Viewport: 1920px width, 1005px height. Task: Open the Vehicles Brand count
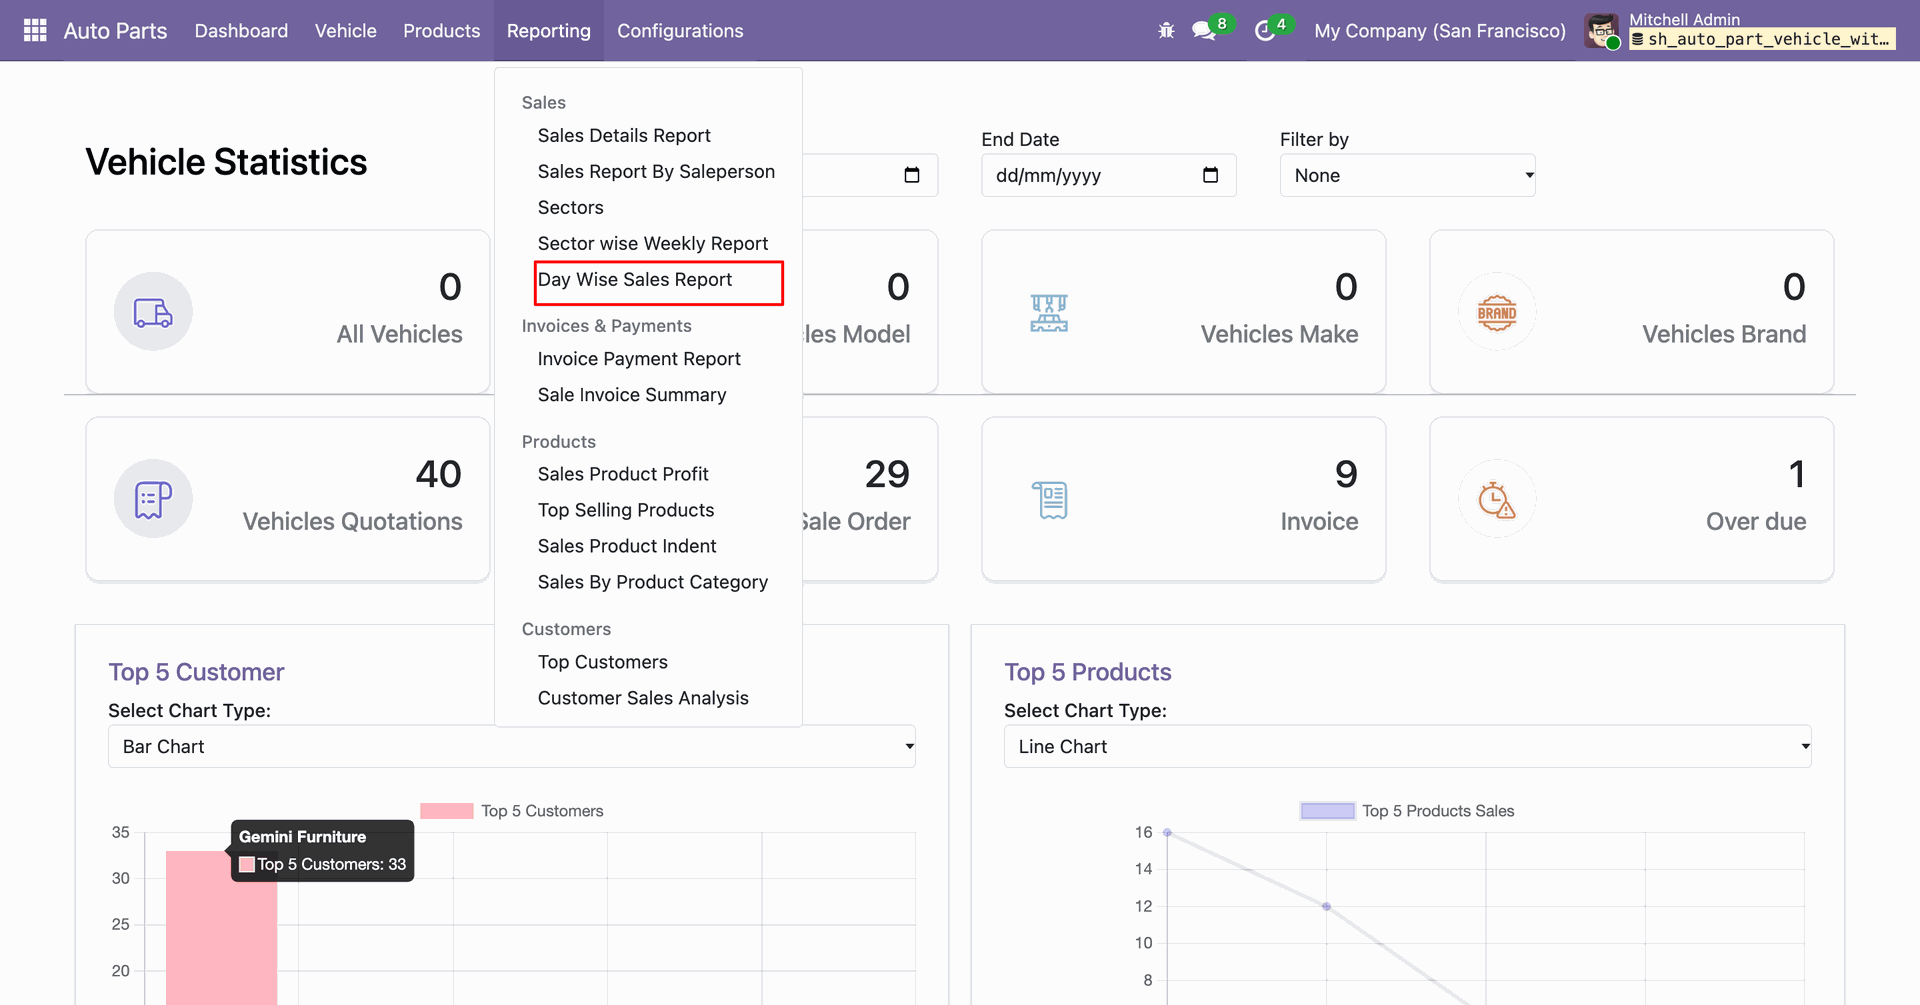coord(1794,288)
